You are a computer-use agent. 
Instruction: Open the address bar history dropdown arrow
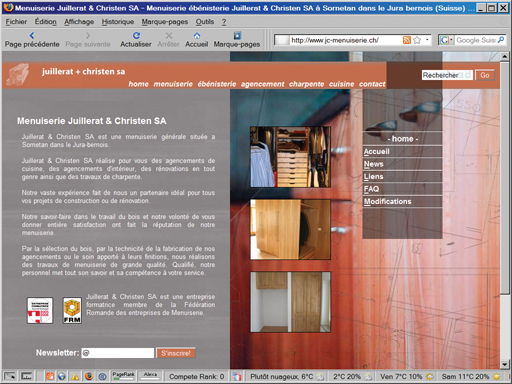click(427, 40)
